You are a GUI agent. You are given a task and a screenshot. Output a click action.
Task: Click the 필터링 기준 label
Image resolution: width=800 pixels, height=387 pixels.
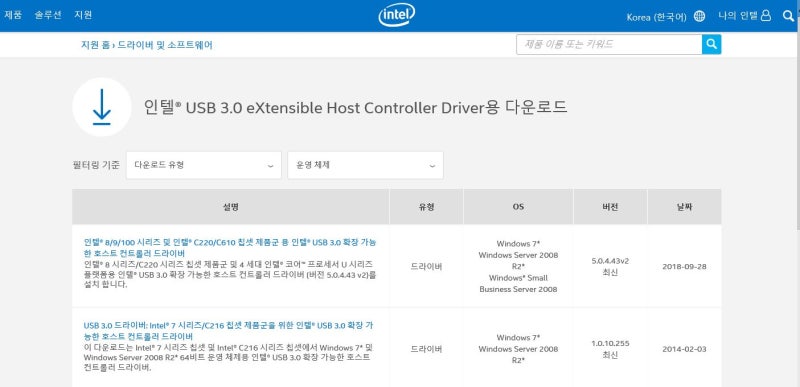pos(96,165)
